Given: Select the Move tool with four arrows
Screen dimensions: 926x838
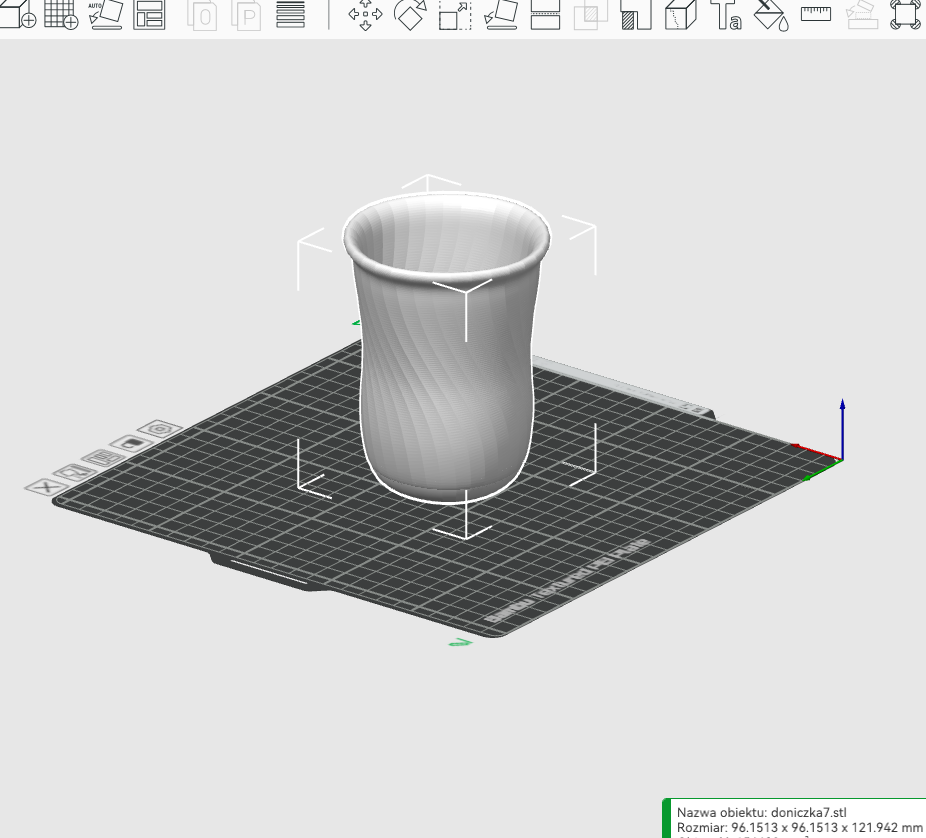Looking at the screenshot, I should click(366, 14).
